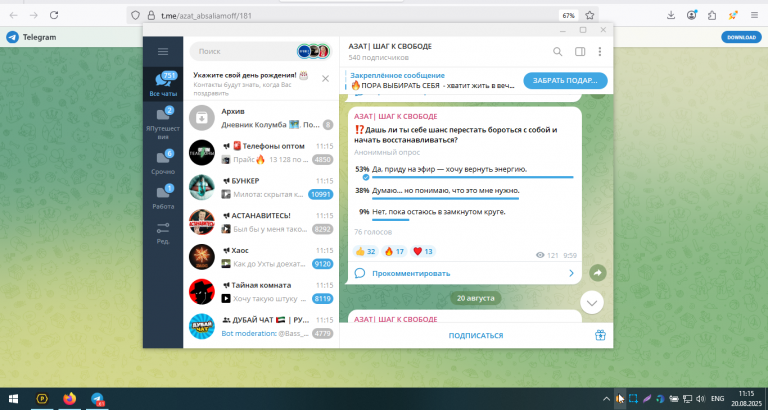Open the Telegram hamburger main menu
Image resolution: width=768 pixels, height=410 pixels.
tap(163, 51)
